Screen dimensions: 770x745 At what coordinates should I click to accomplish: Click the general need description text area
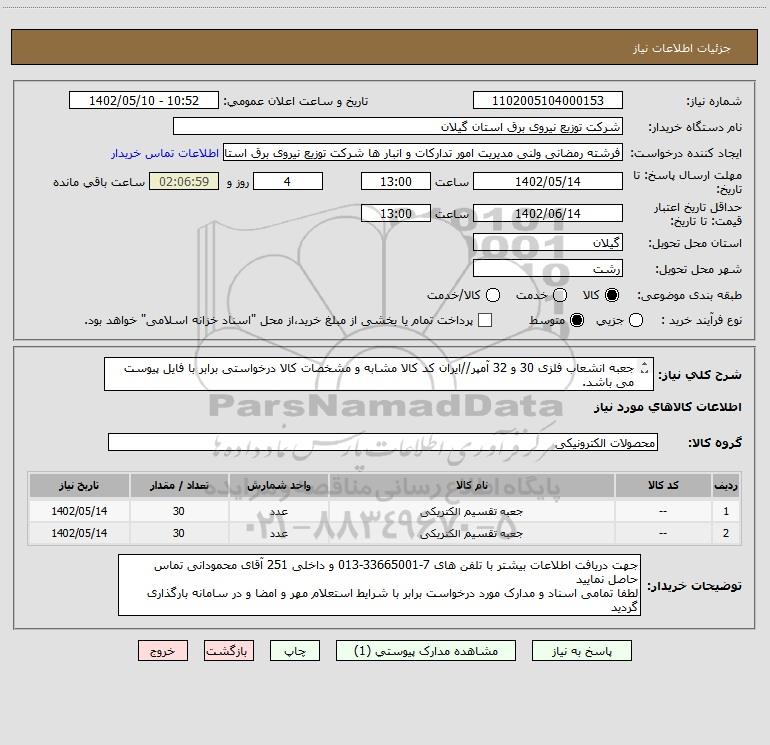379,374
